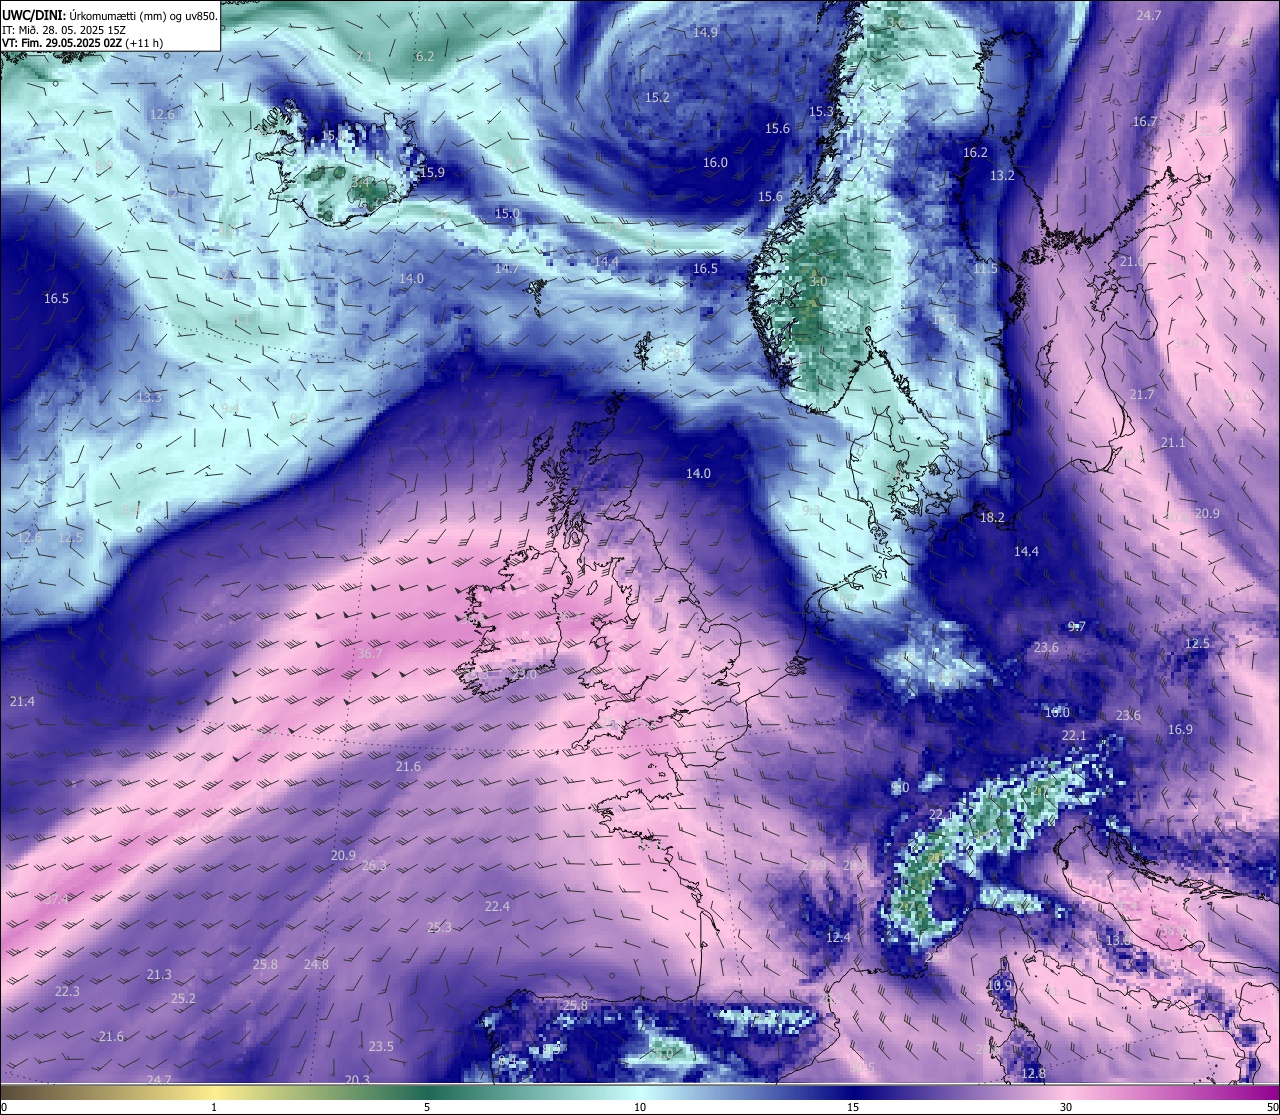The width and height of the screenshot is (1280, 1115).
Task: Click the 21.7 value over the Baltic states
Action: pyautogui.click(x=1141, y=395)
